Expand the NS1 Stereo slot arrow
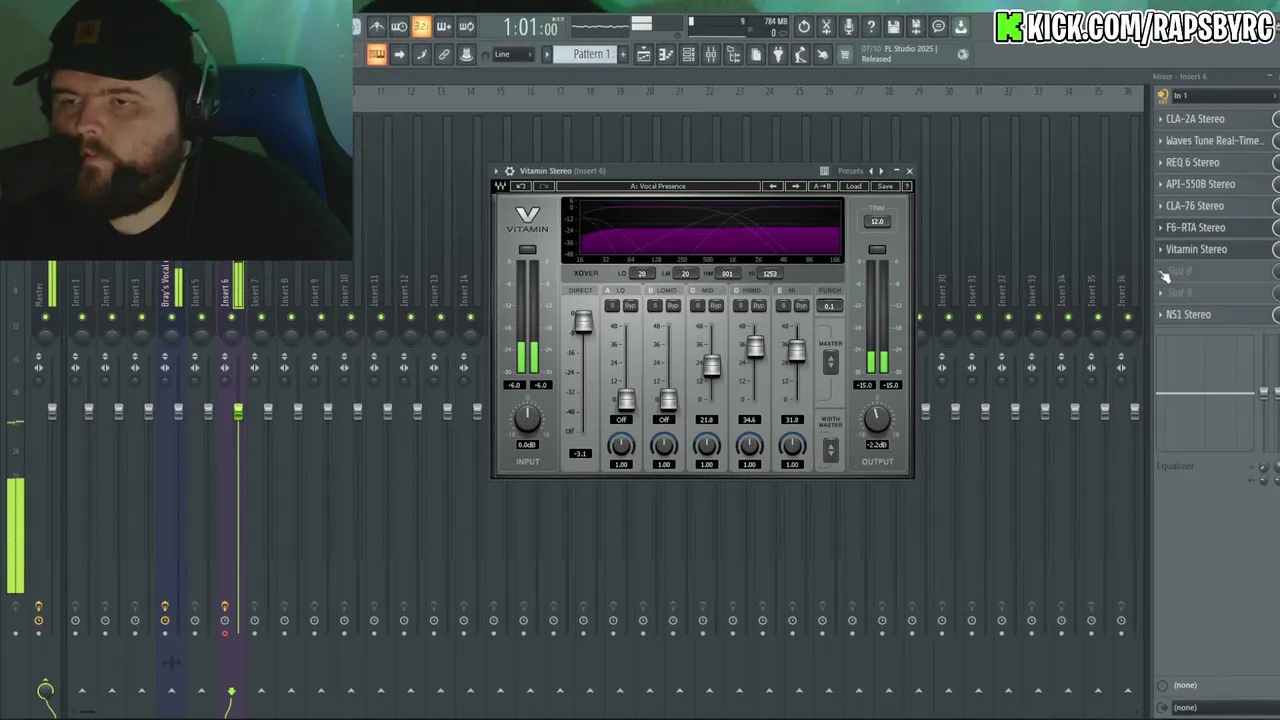The image size is (1280, 720). tap(1161, 315)
